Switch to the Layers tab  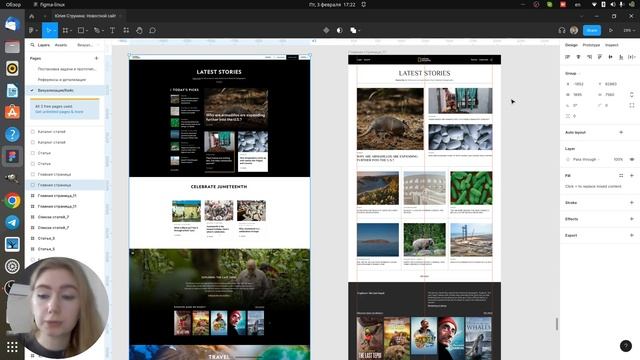point(44,45)
